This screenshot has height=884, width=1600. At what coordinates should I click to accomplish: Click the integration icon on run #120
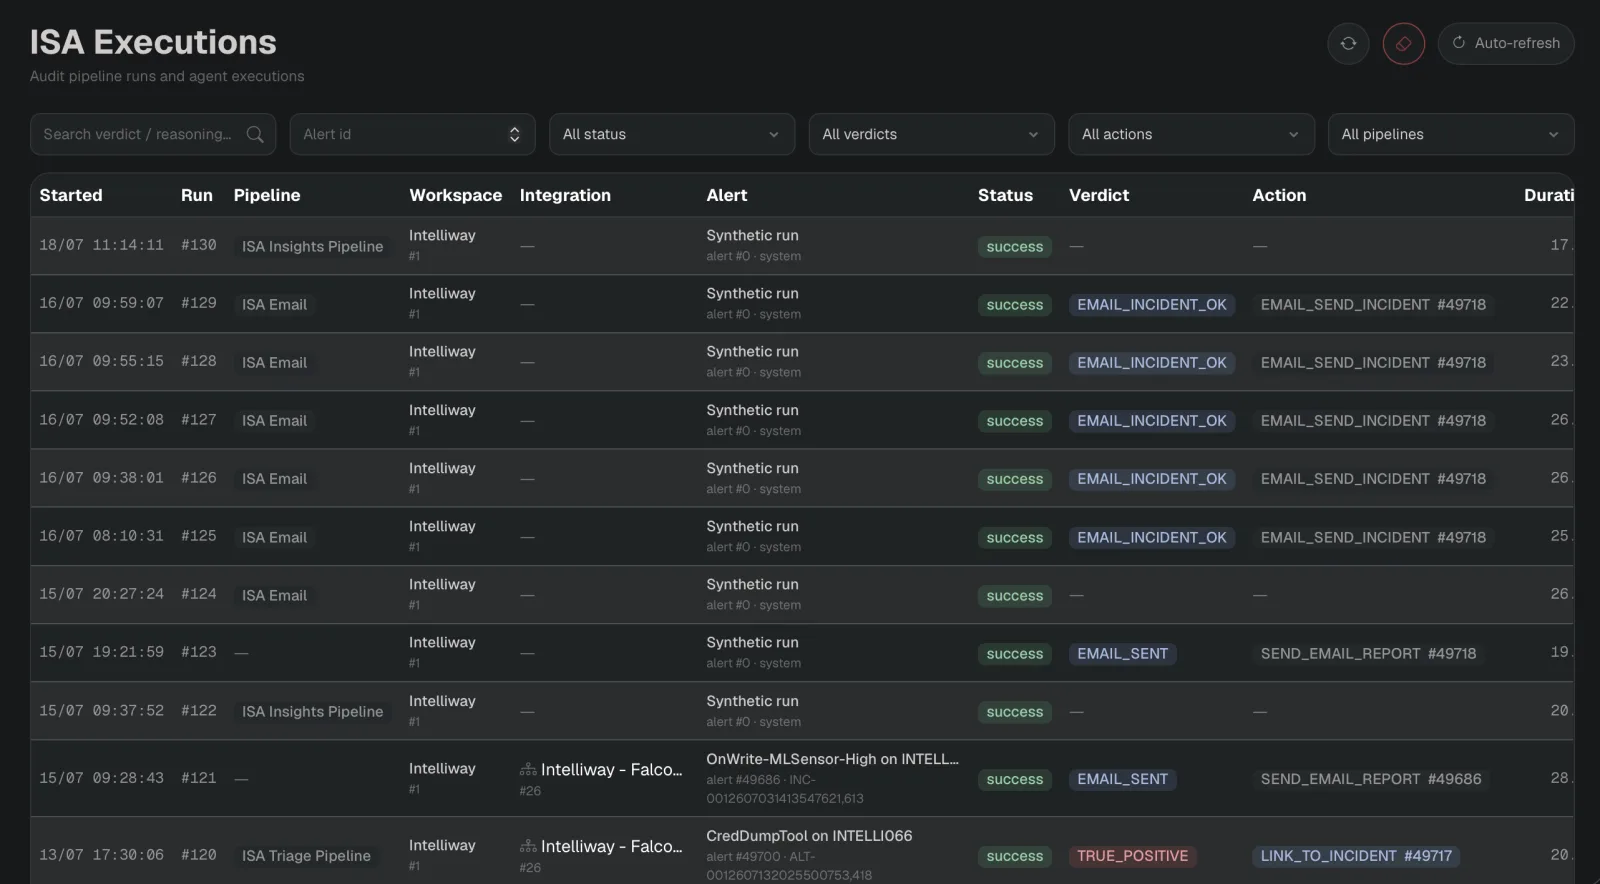[528, 847]
